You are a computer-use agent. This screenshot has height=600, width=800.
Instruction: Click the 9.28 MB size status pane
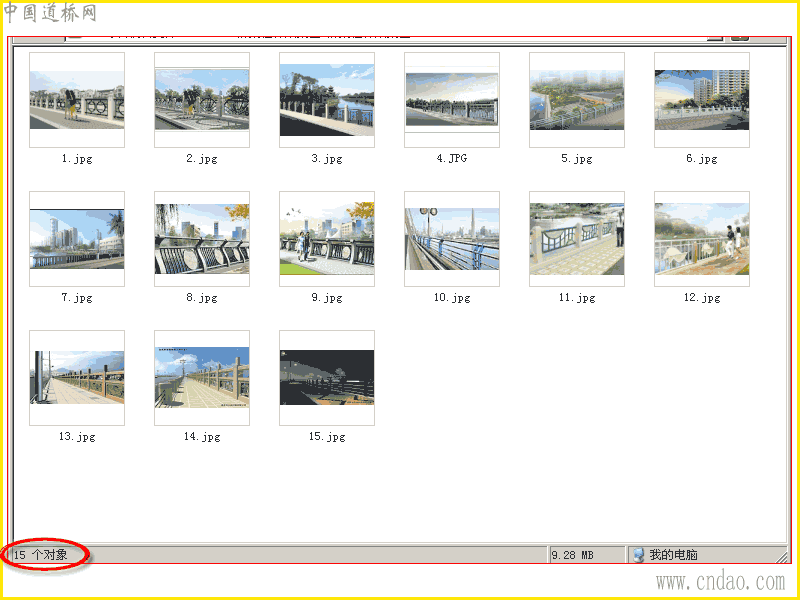(587, 555)
